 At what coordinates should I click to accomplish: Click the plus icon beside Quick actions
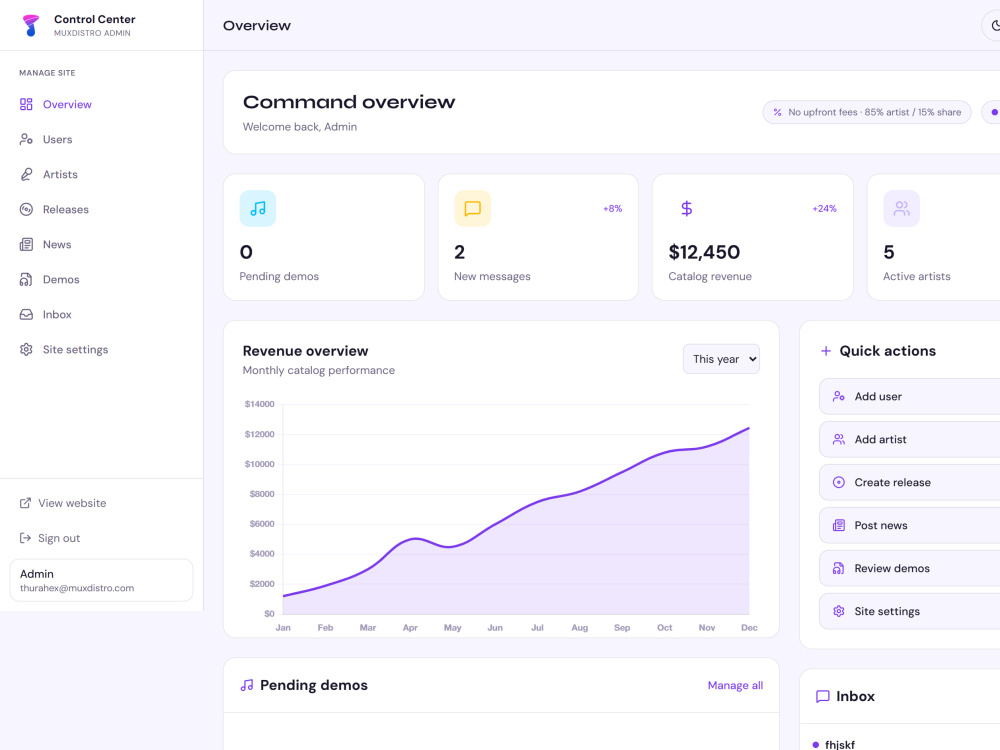click(x=826, y=351)
